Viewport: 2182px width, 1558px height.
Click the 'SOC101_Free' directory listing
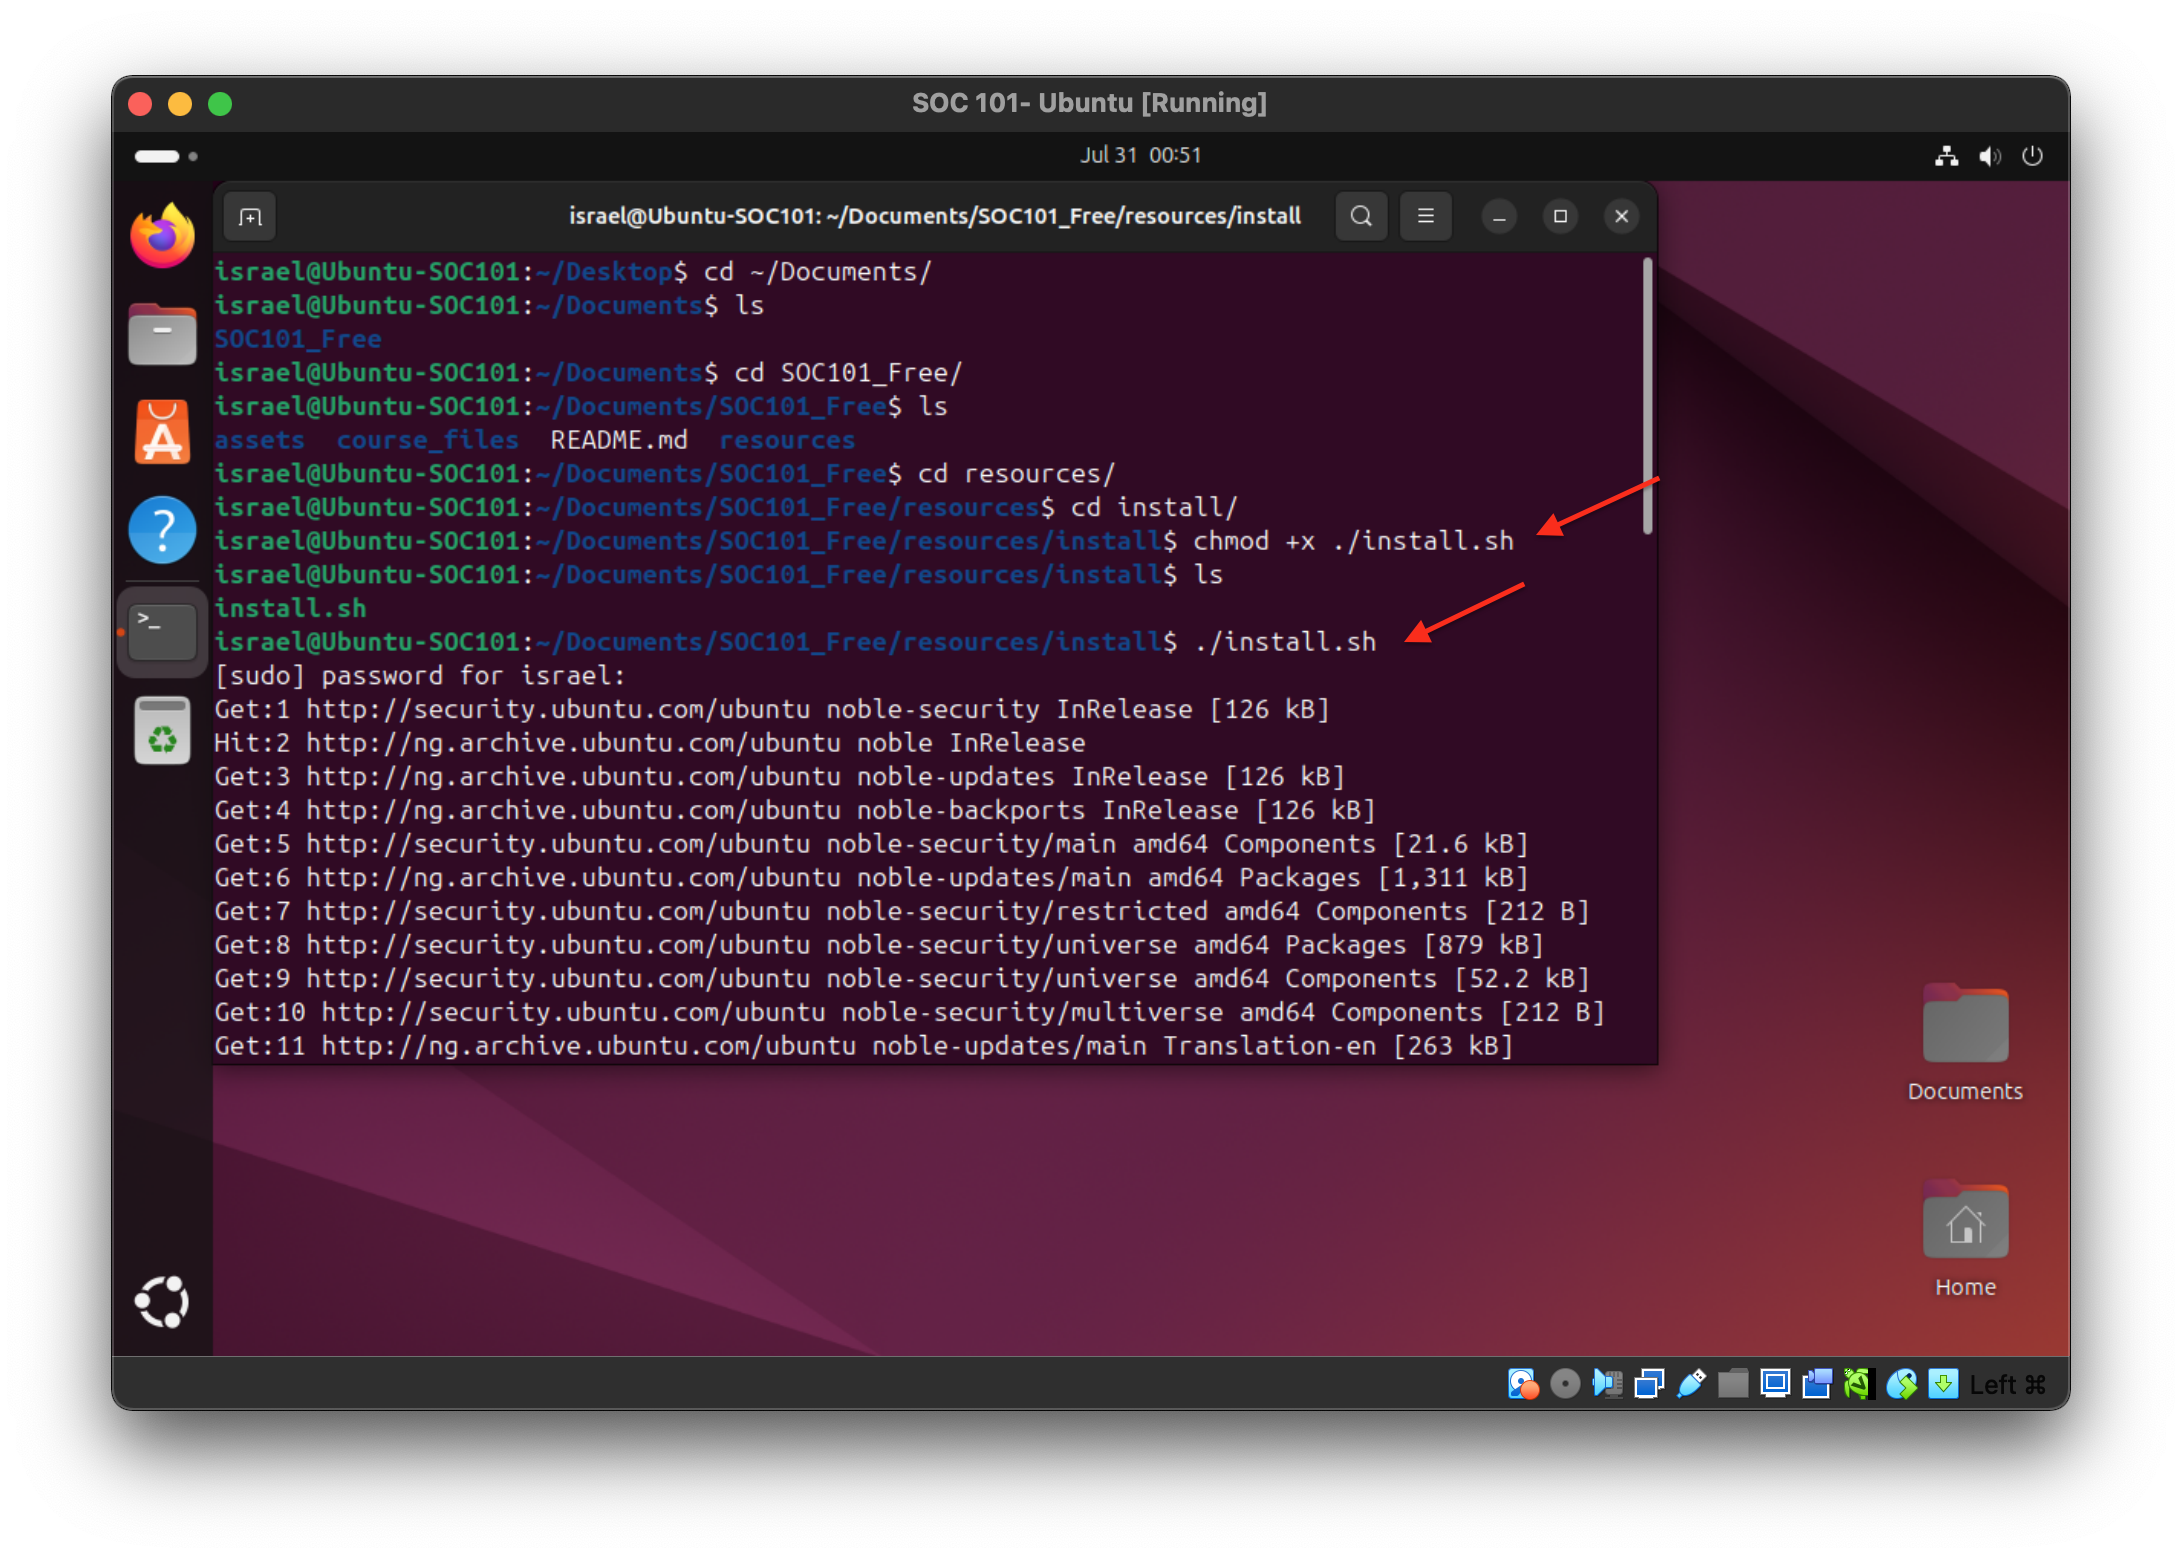[x=298, y=339]
